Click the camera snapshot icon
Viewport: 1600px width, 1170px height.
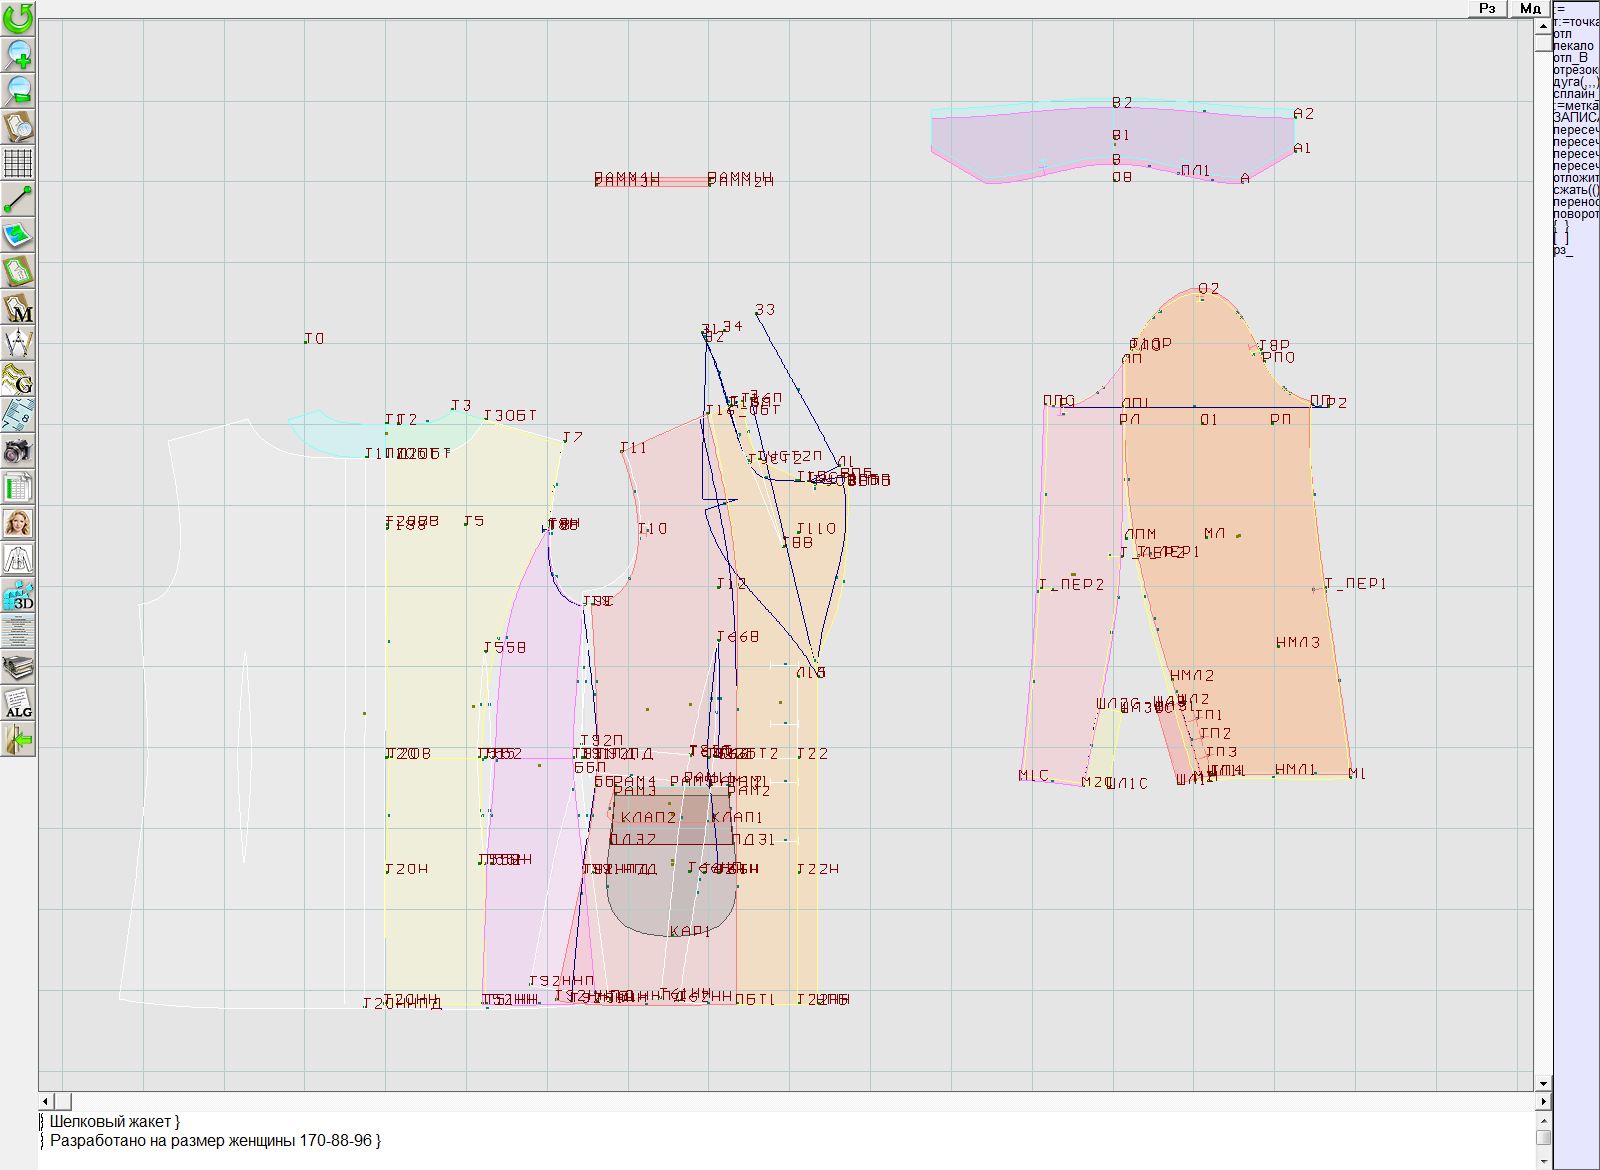pyautogui.click(x=18, y=451)
